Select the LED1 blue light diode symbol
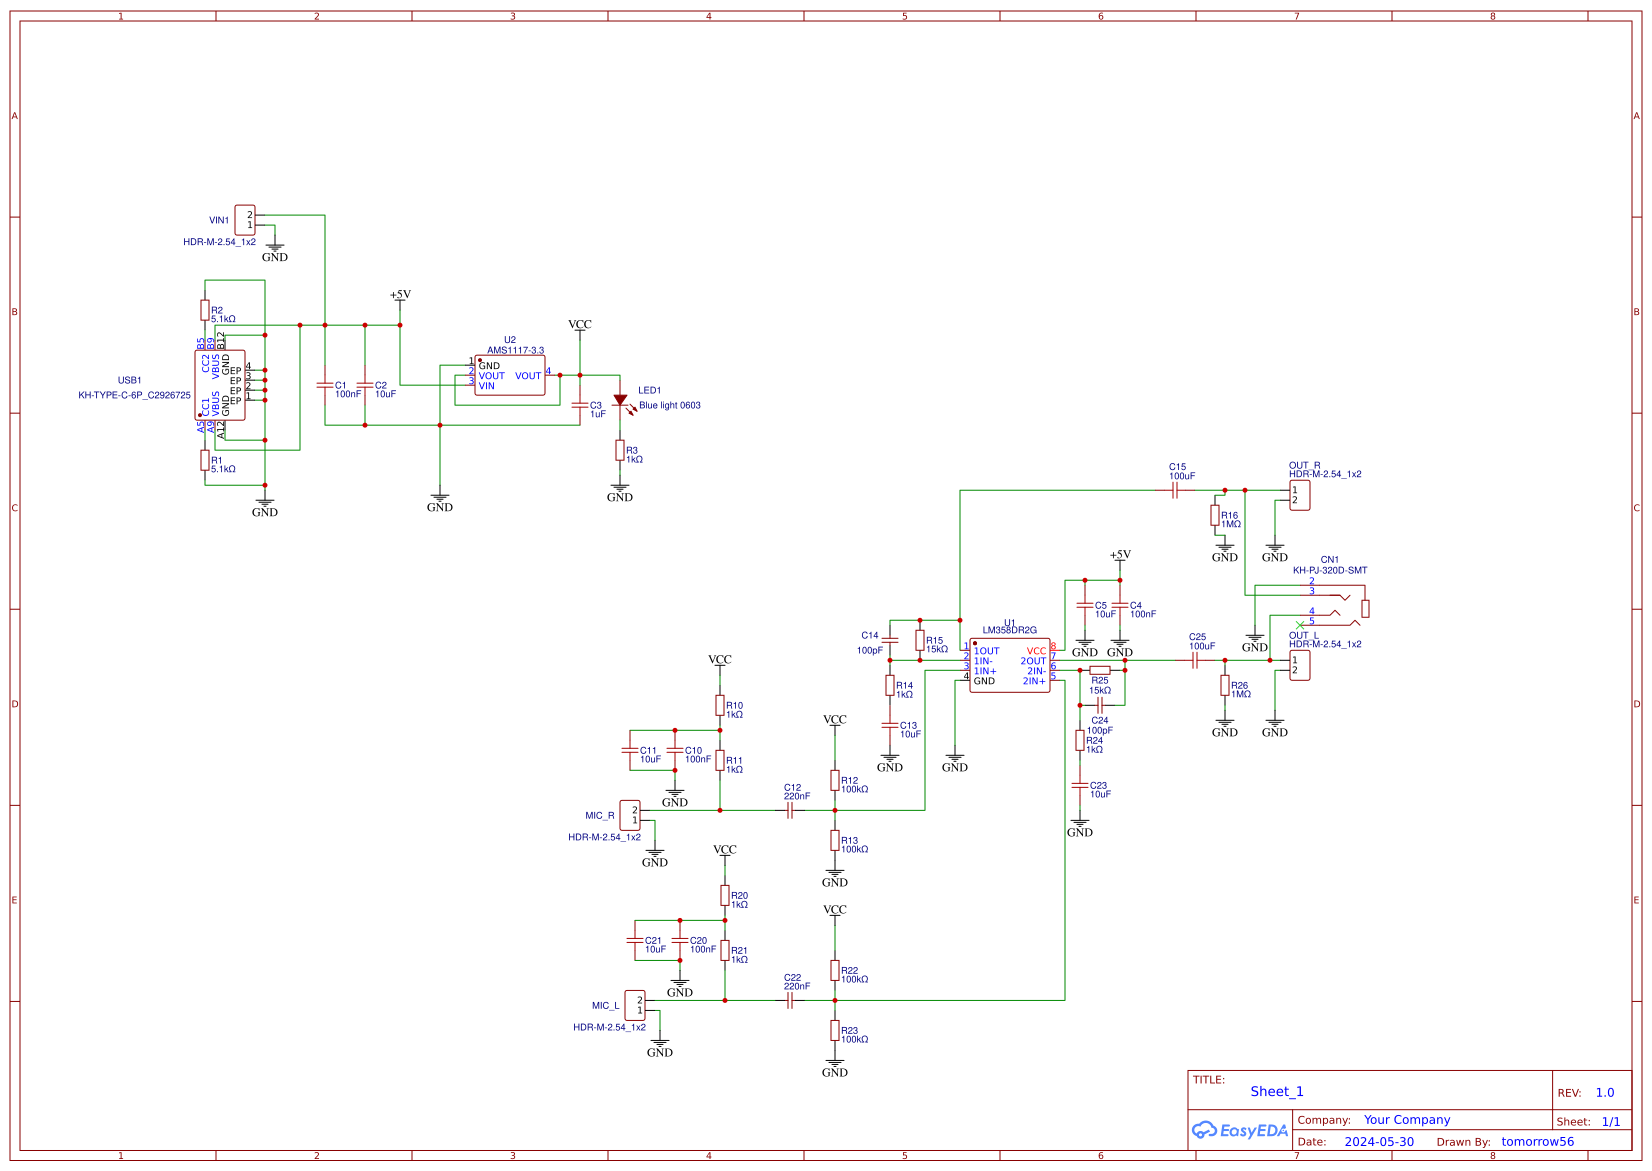The image size is (1652, 1171). (622, 400)
